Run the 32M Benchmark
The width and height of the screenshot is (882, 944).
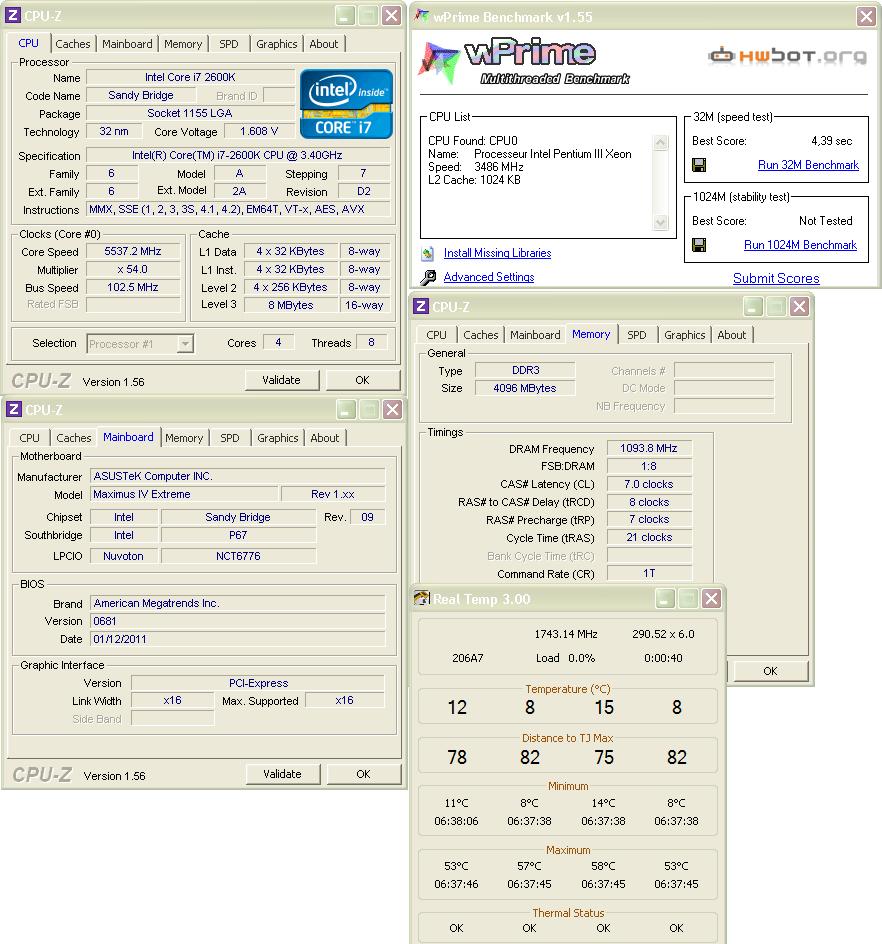click(x=808, y=165)
